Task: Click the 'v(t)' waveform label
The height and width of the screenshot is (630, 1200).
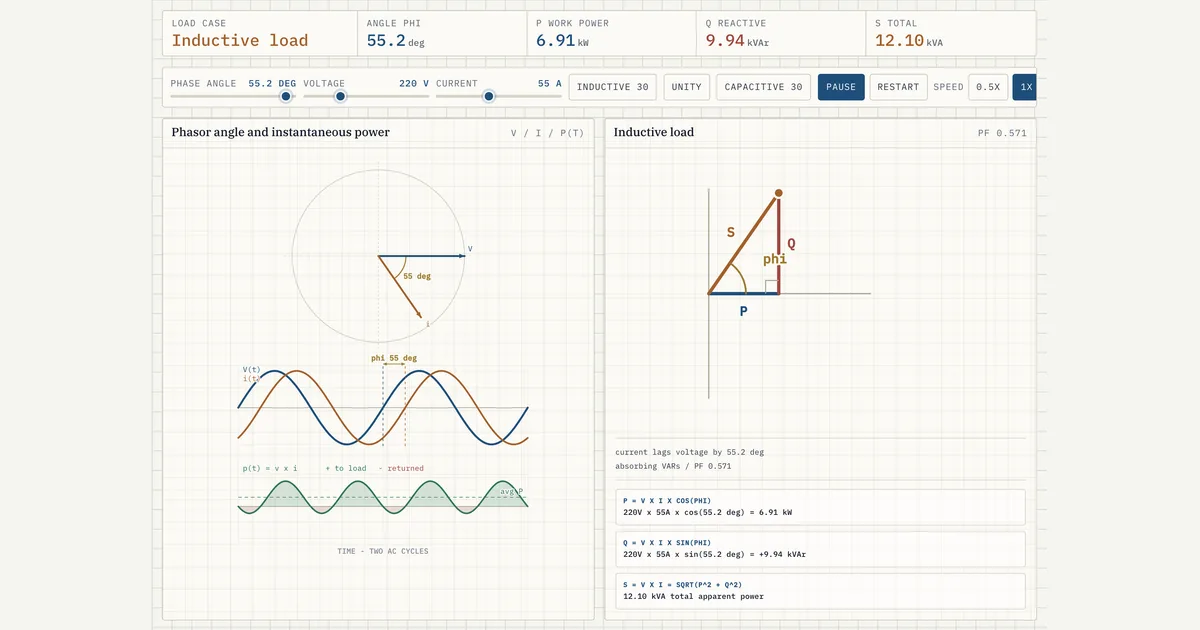Action: [x=251, y=369]
